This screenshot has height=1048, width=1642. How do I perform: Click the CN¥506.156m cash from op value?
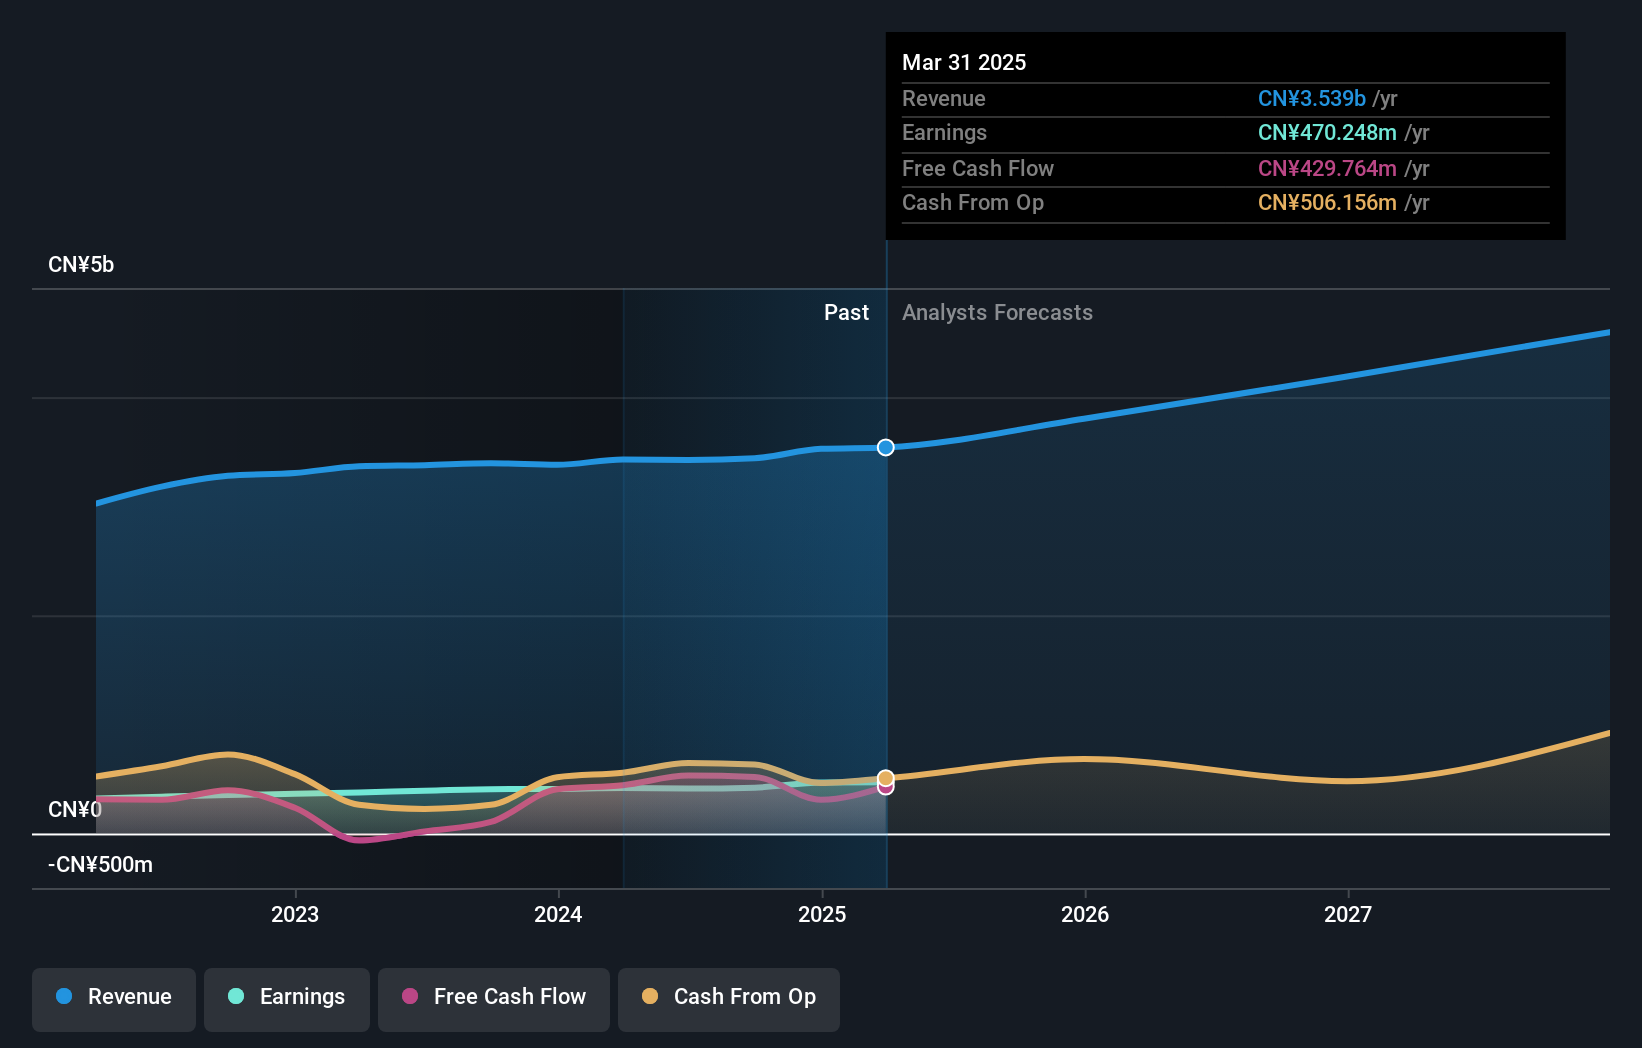click(x=1327, y=203)
